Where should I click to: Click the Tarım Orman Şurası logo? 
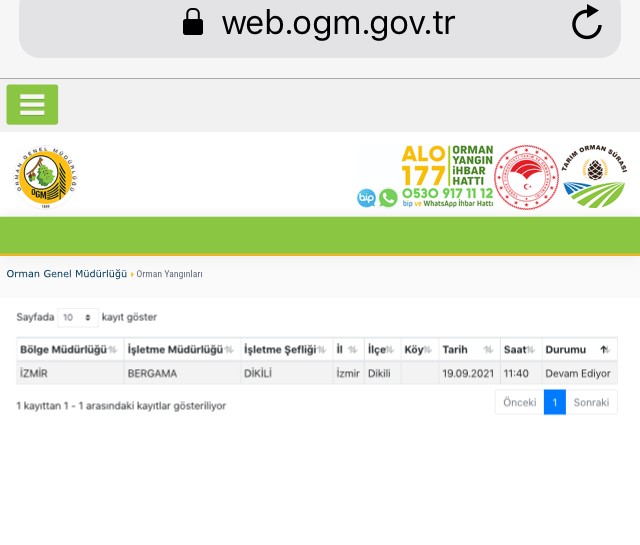click(593, 176)
